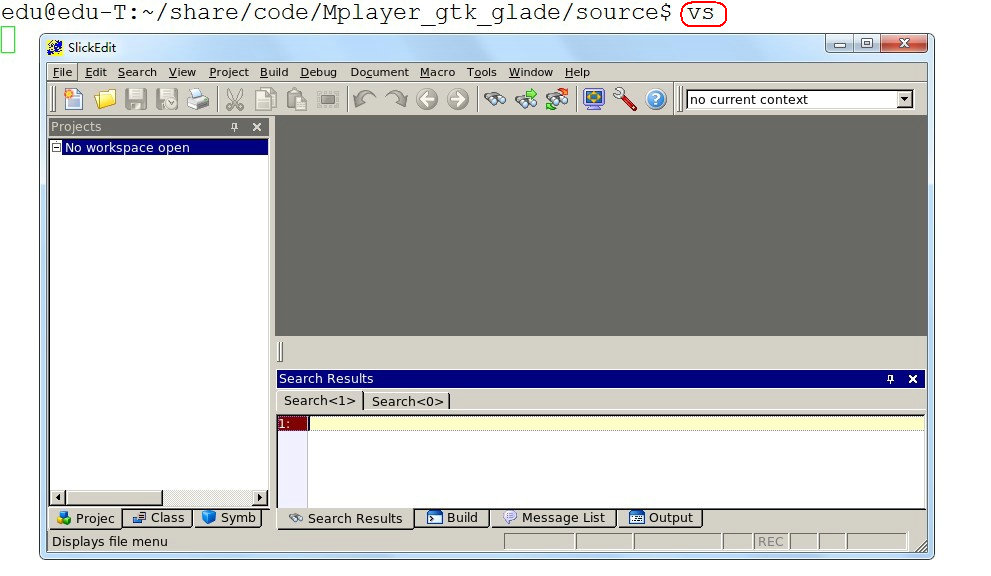The image size is (991, 576).
Task: Click the status bar resize grip
Action: [x=920, y=546]
